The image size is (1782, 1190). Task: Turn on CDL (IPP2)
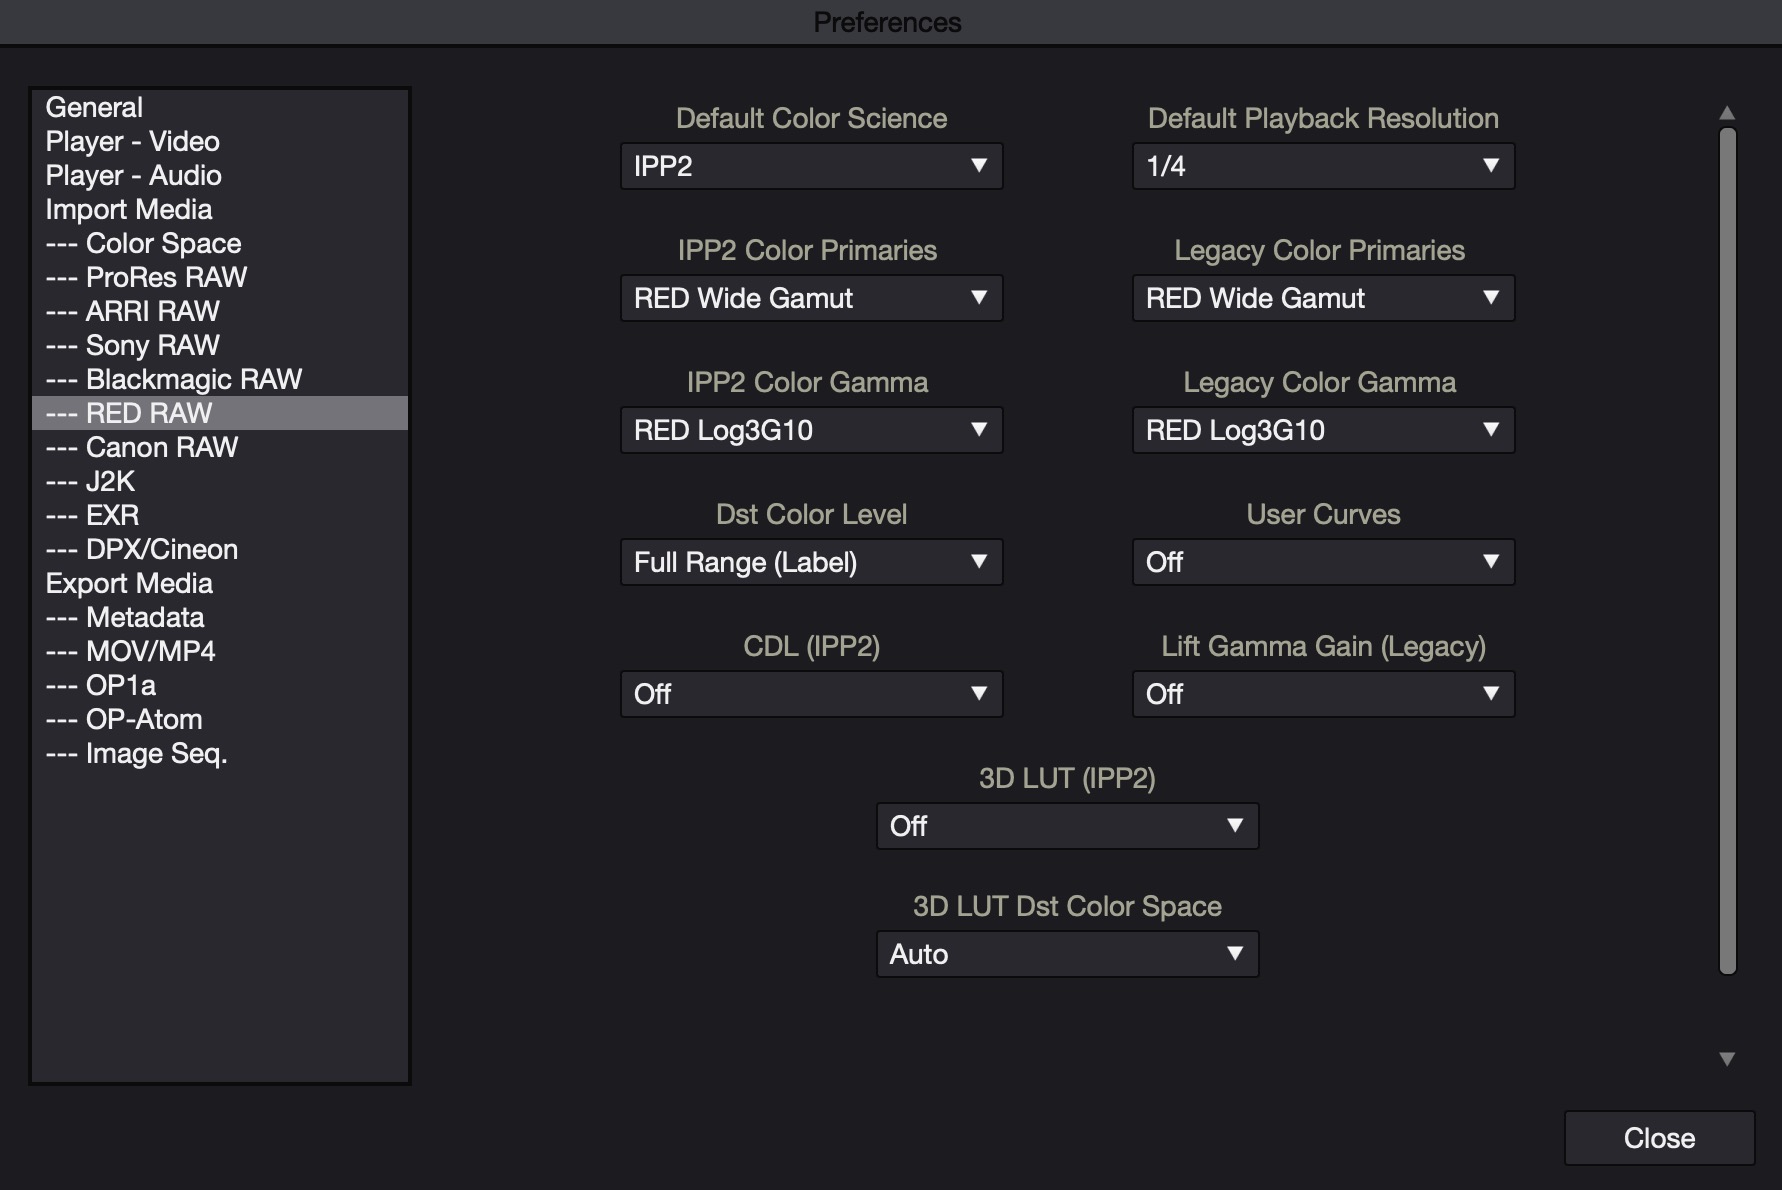coord(810,693)
